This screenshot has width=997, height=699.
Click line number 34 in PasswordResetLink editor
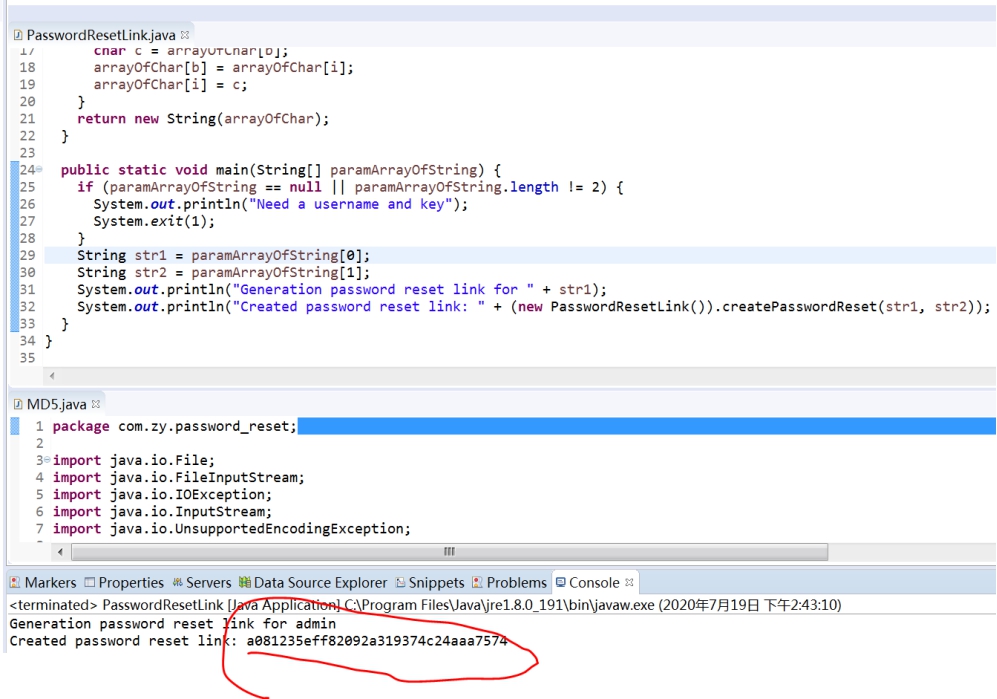[27, 341]
